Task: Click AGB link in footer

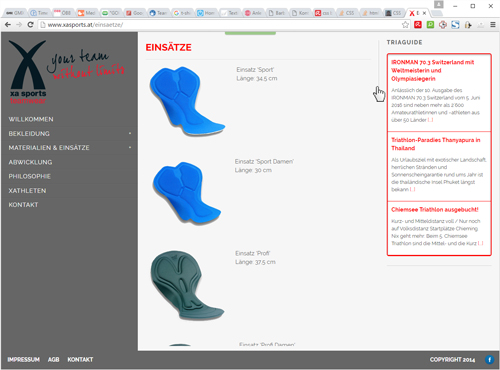Action: 53,360
